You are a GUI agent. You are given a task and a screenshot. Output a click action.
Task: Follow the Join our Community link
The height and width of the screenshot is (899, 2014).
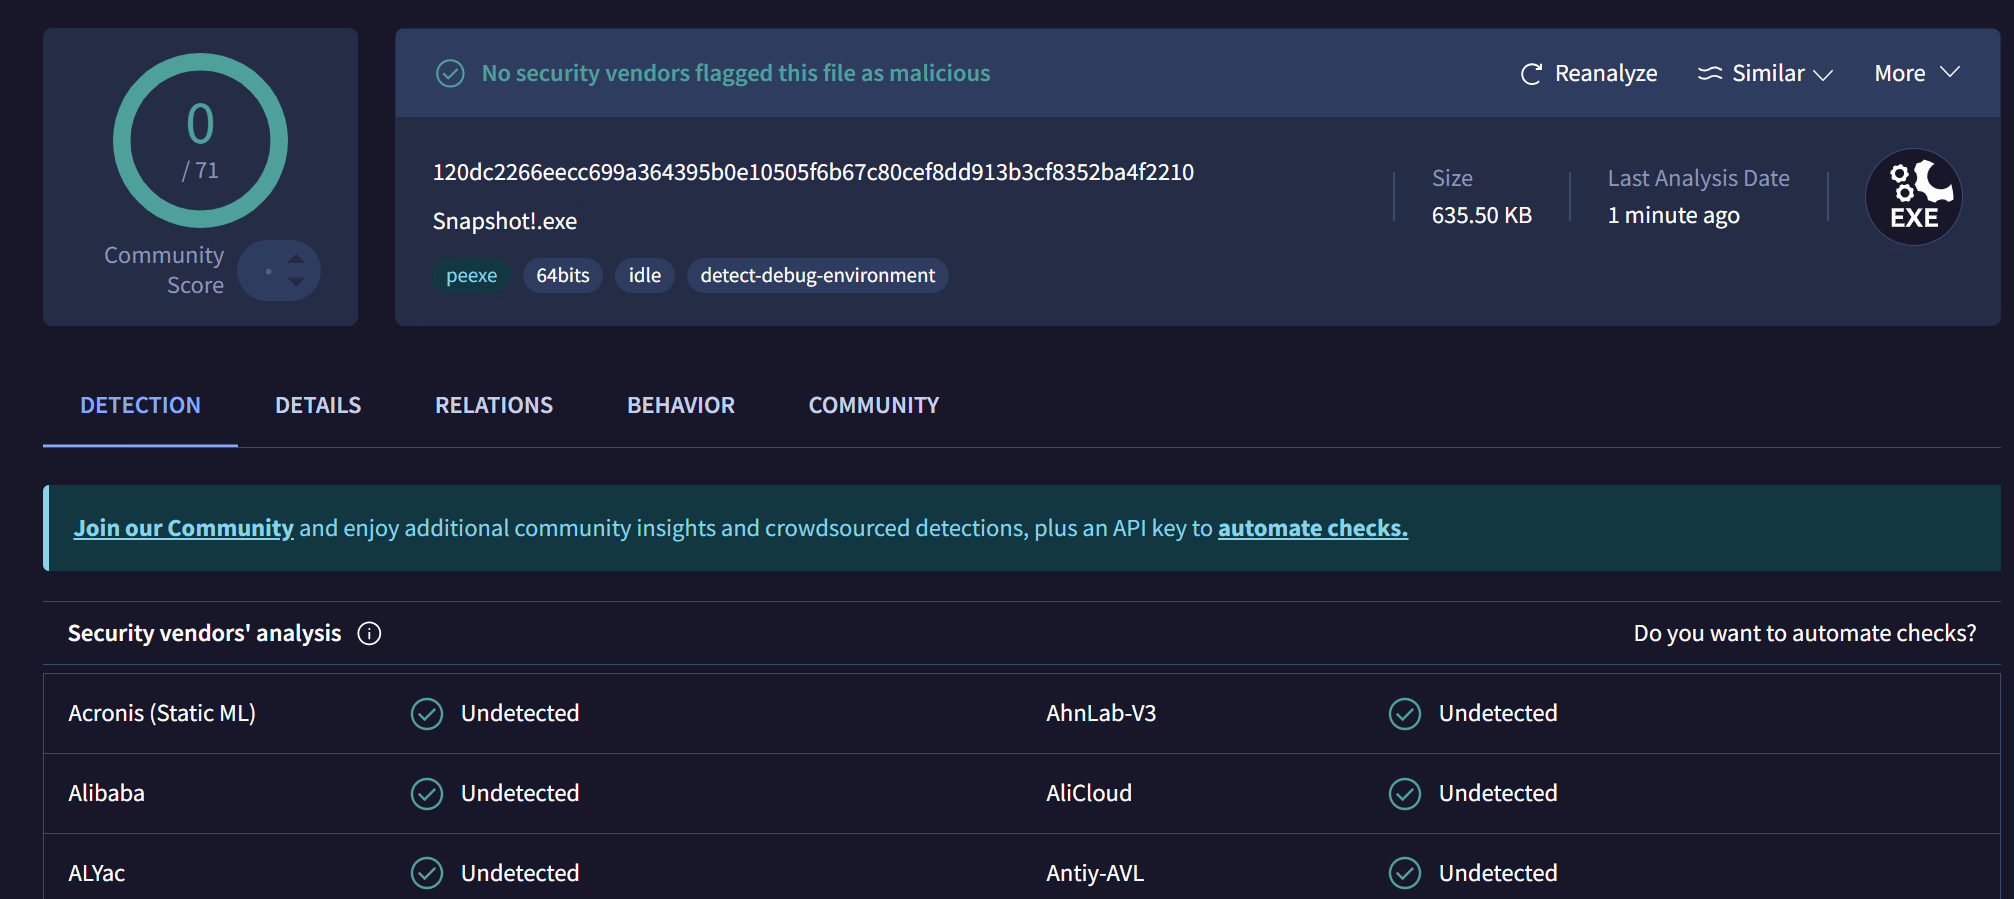tap(183, 528)
